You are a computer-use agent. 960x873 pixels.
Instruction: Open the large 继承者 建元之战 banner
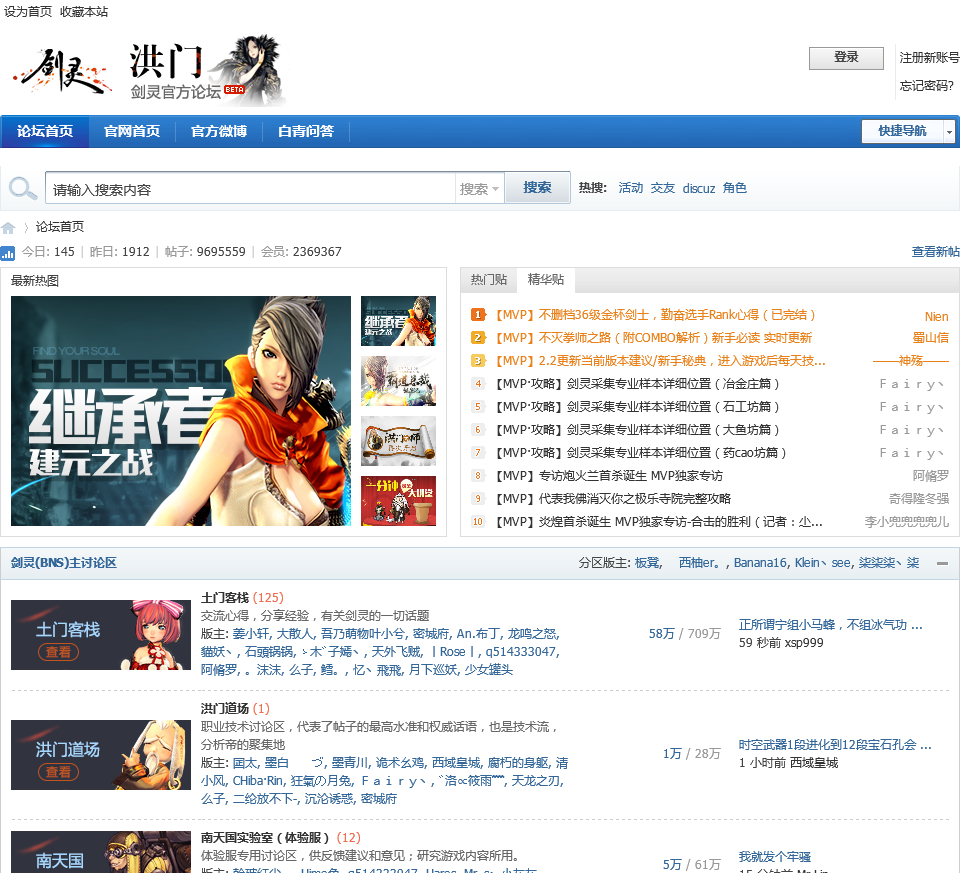pos(181,411)
